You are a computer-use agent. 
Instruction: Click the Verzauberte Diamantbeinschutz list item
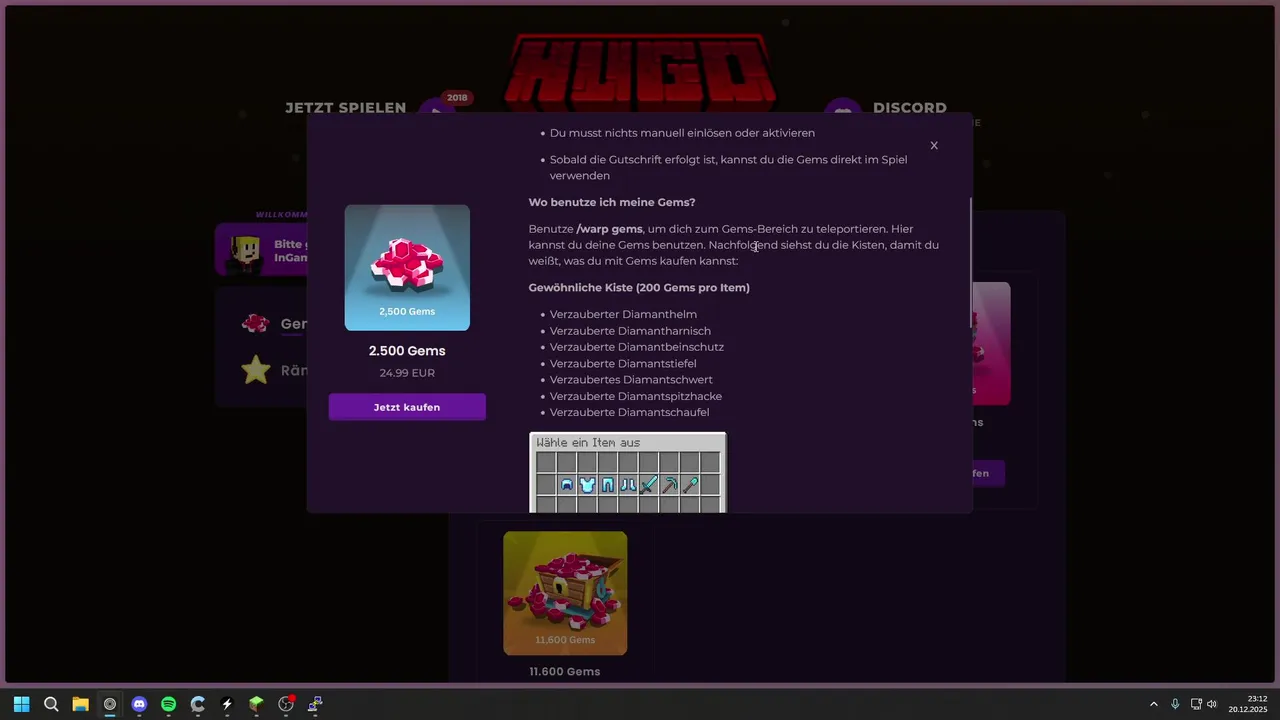tap(637, 347)
